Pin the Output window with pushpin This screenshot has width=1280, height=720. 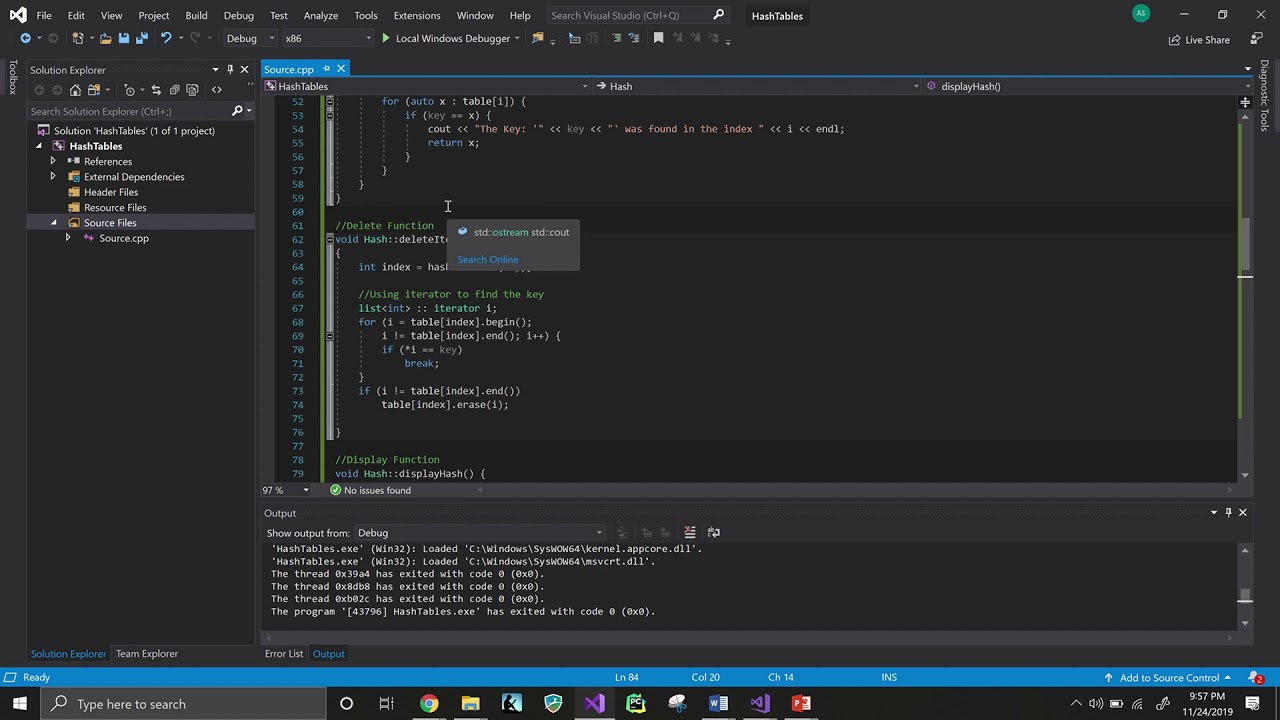pyautogui.click(x=1228, y=512)
